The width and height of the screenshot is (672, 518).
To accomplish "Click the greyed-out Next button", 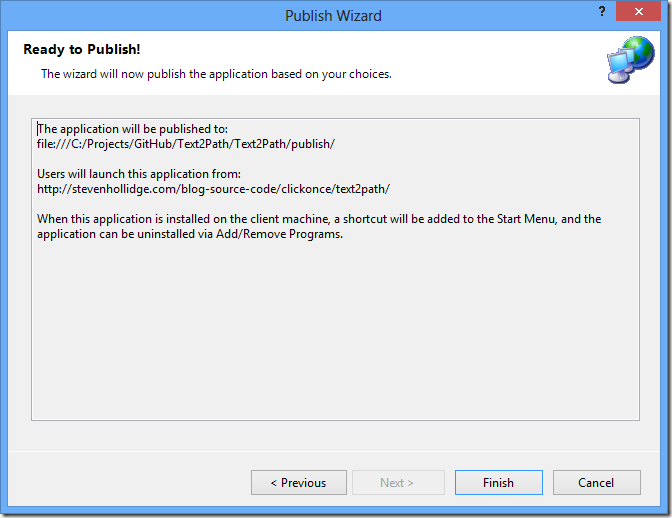I will pyautogui.click(x=397, y=483).
